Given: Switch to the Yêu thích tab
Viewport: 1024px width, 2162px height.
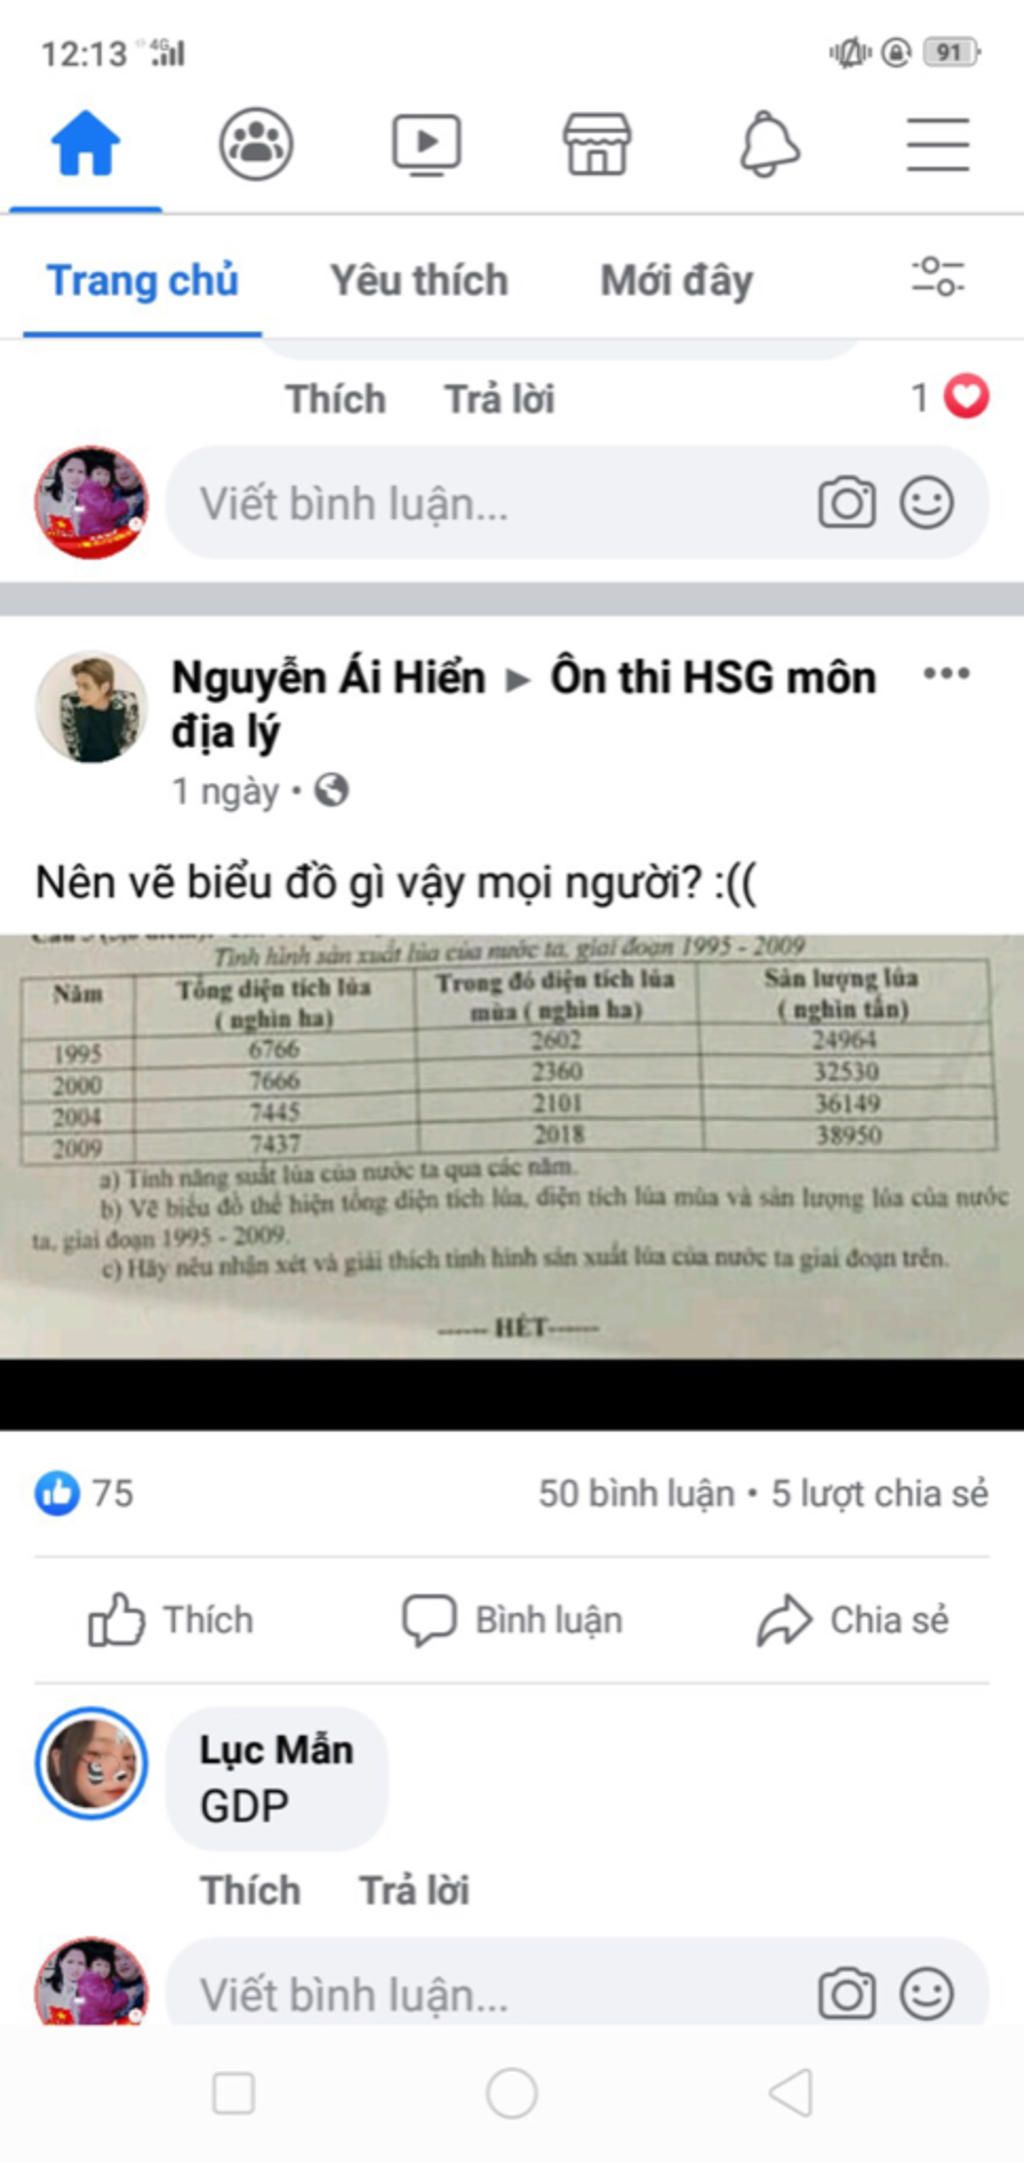Looking at the screenshot, I should 419,281.
